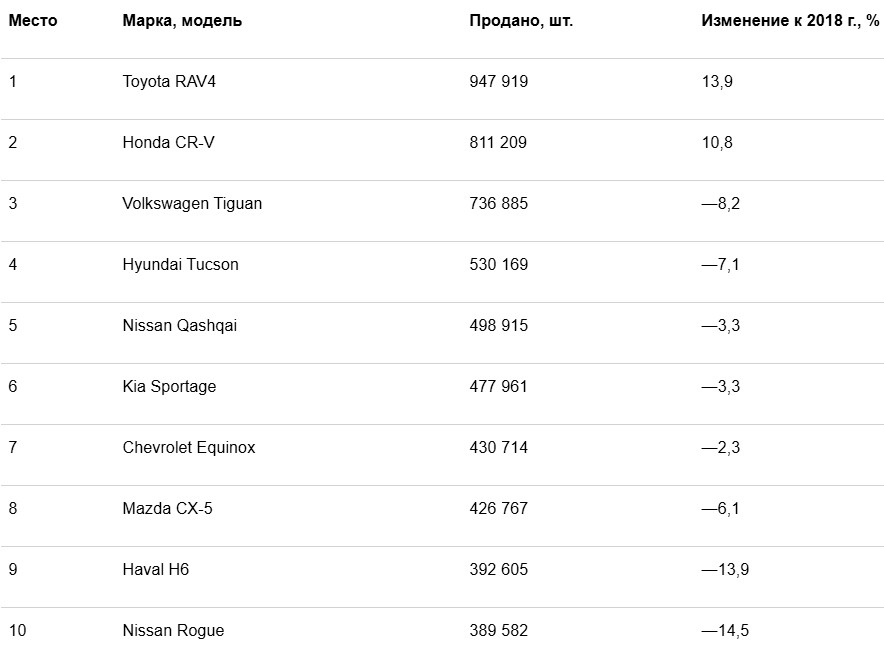Select the Kia Sportage cell
Image resolution: width=884 pixels, height=645 pixels.
coord(169,386)
